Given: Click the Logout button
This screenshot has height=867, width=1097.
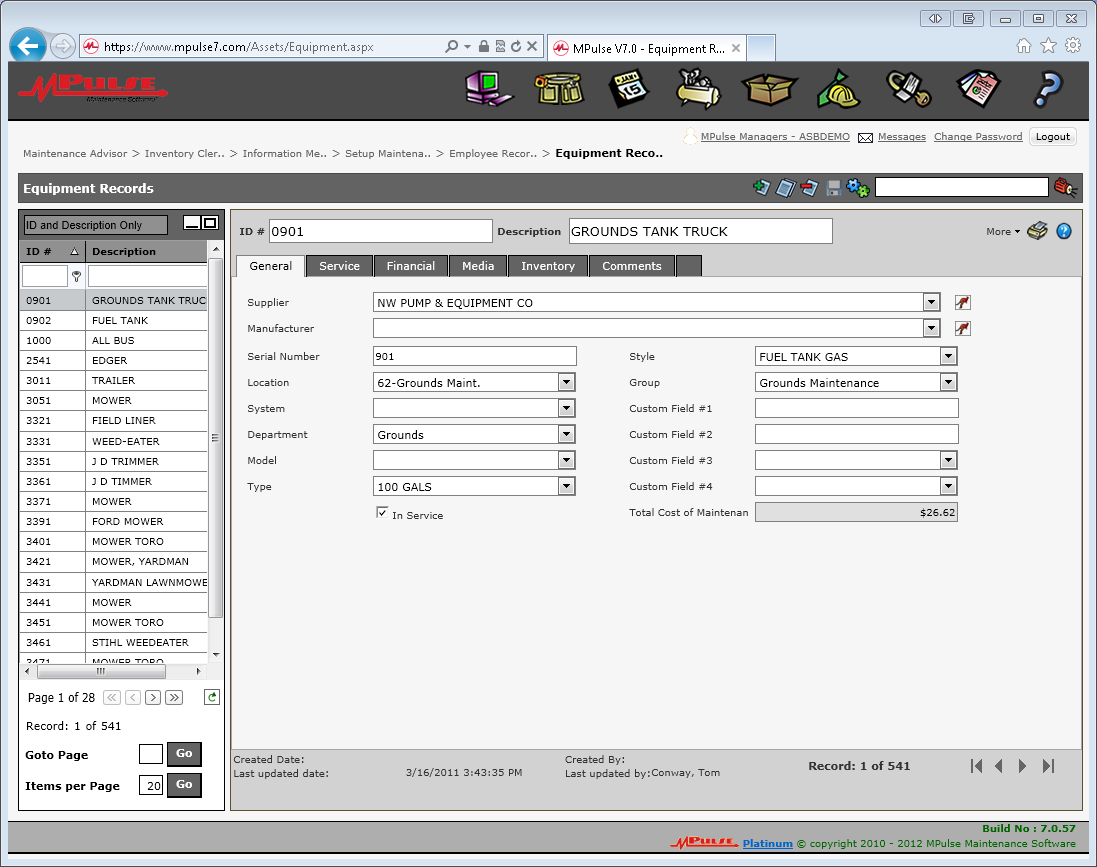Looking at the screenshot, I should 1052,136.
